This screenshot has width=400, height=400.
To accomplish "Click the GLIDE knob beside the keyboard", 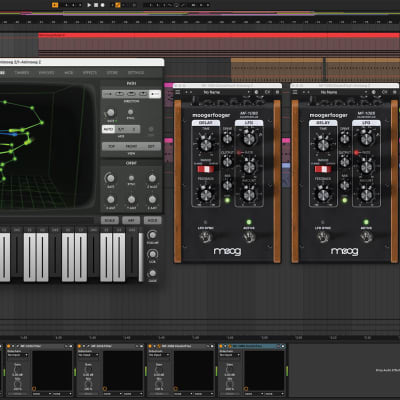I will point(152,273).
